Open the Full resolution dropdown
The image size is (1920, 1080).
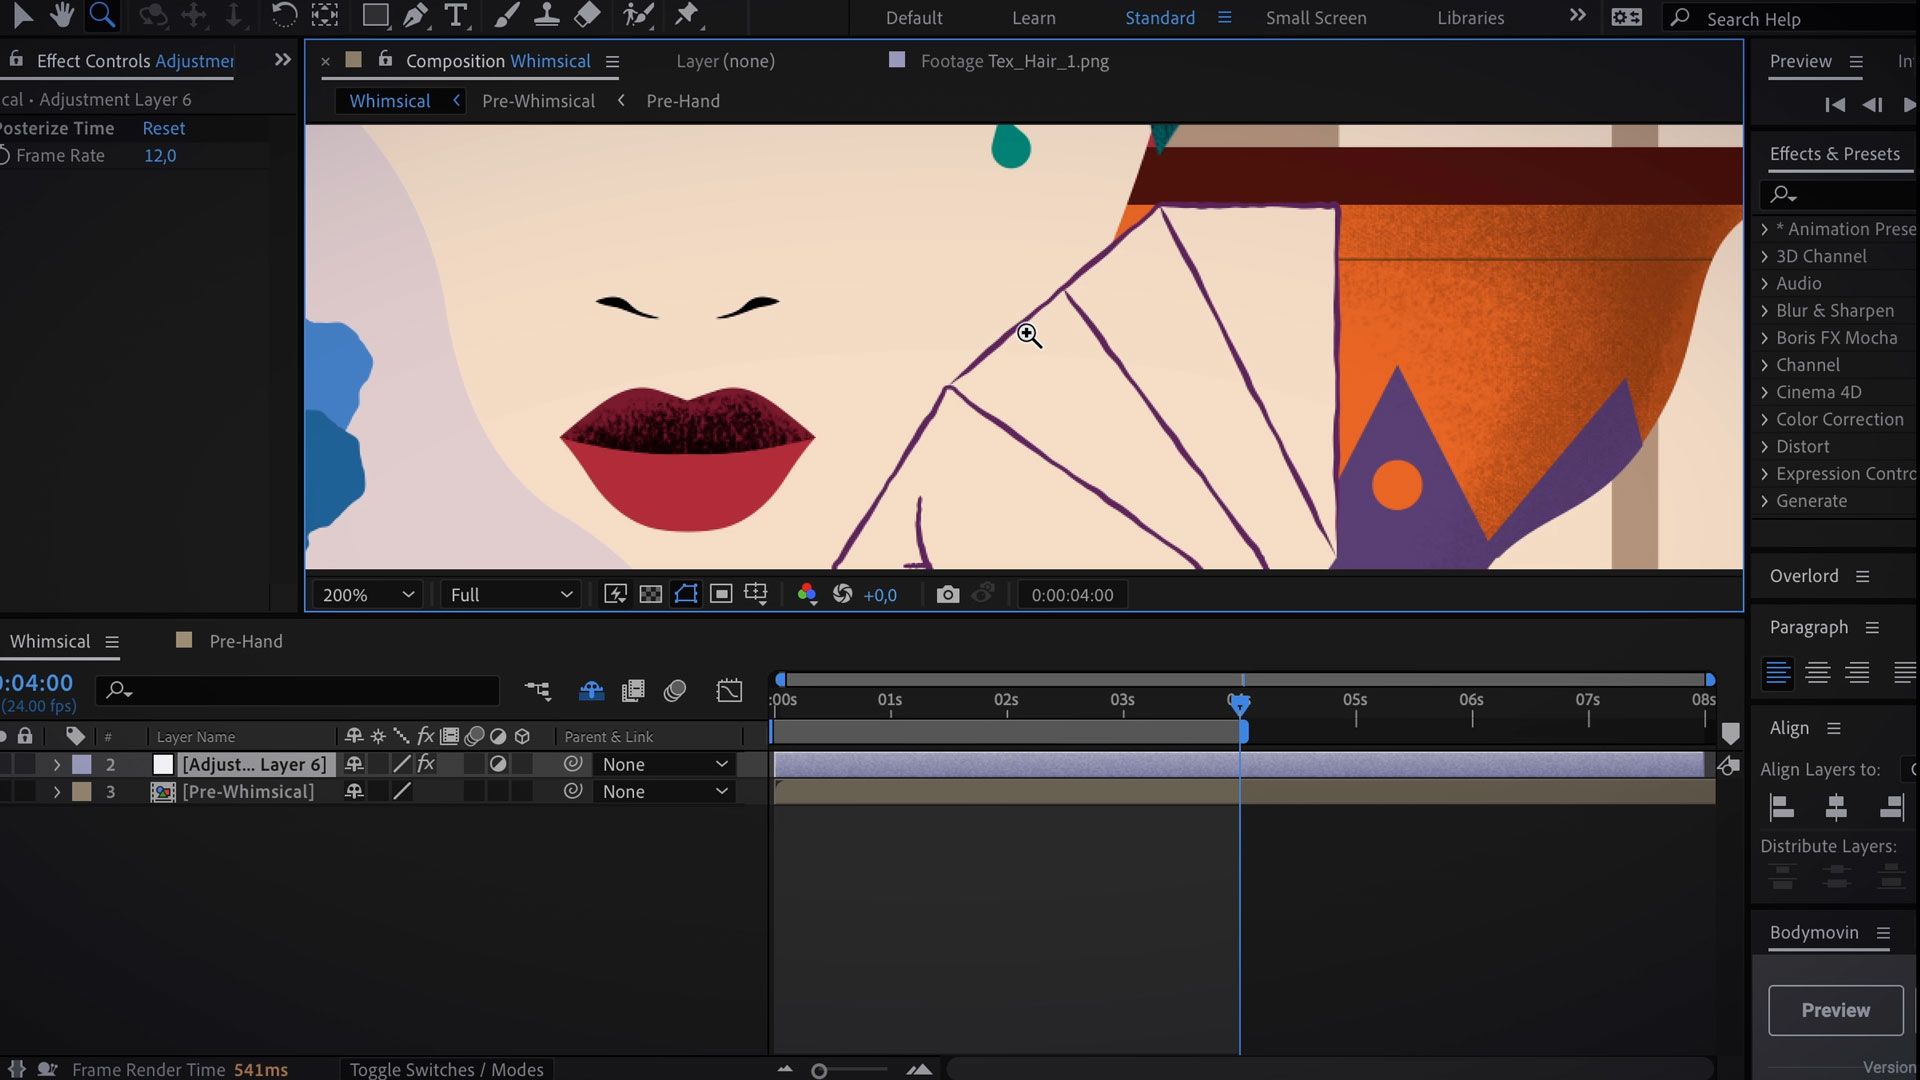click(x=510, y=595)
